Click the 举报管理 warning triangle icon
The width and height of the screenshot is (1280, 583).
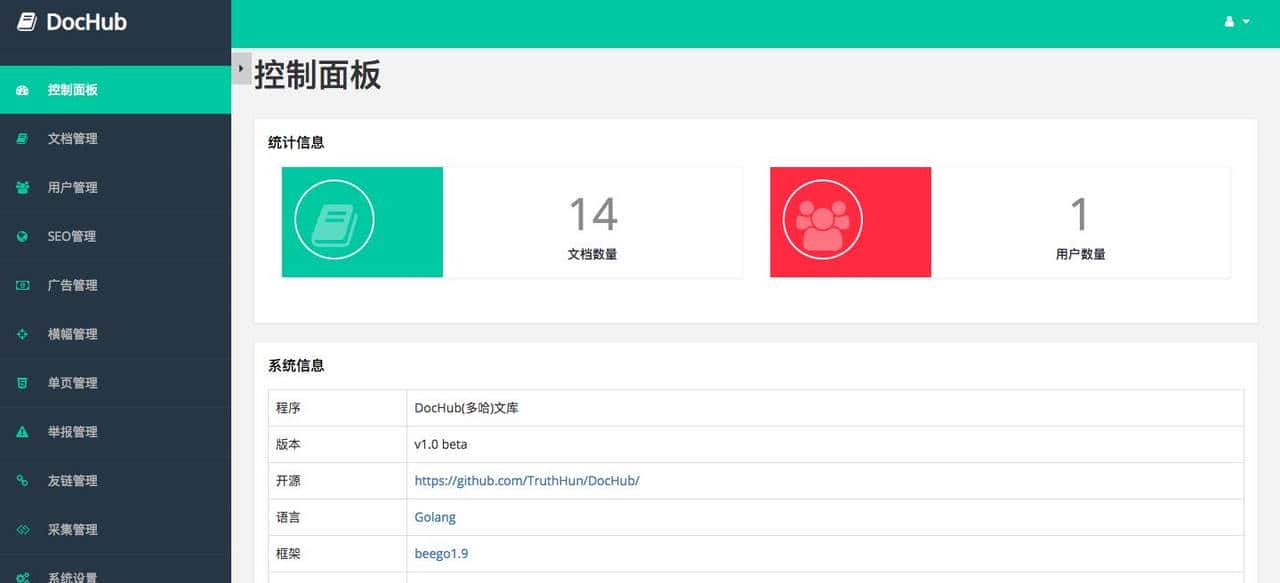click(22, 432)
